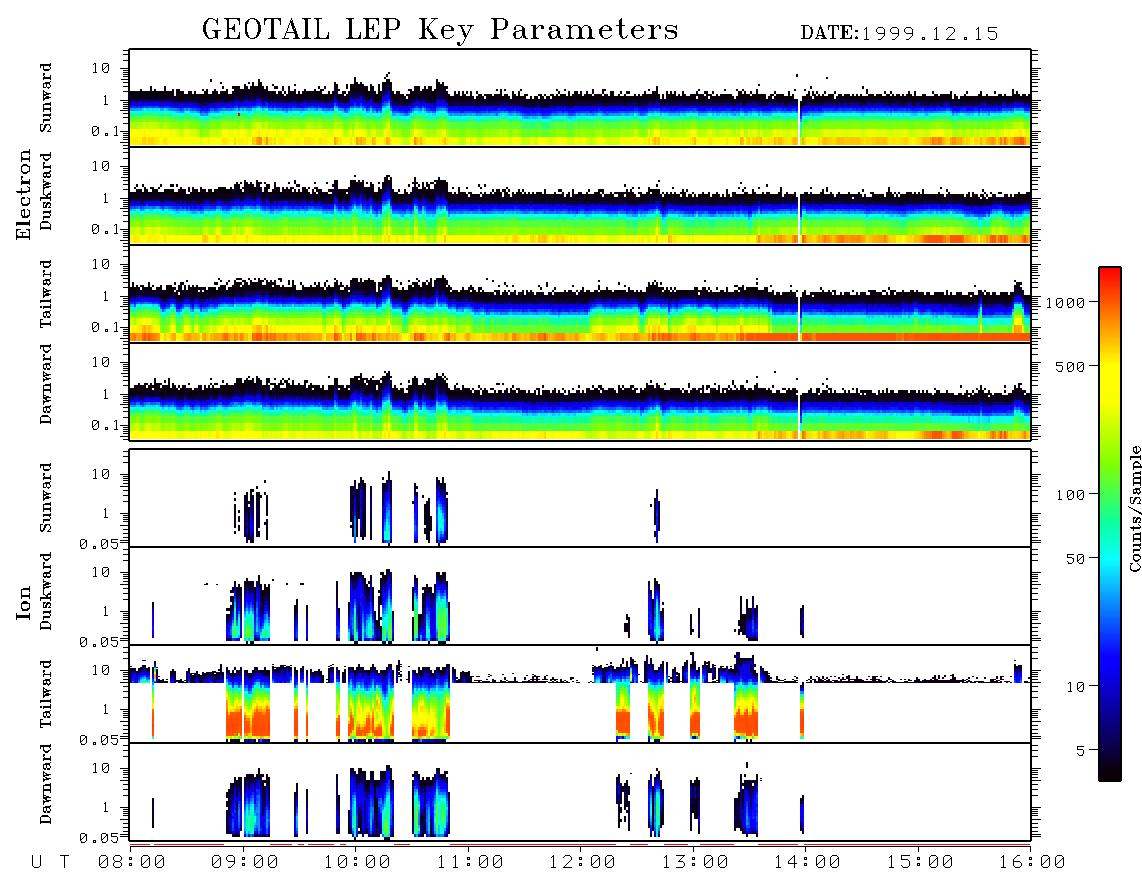Click the "16:00" time tick label

pyautogui.click(x=1032, y=862)
